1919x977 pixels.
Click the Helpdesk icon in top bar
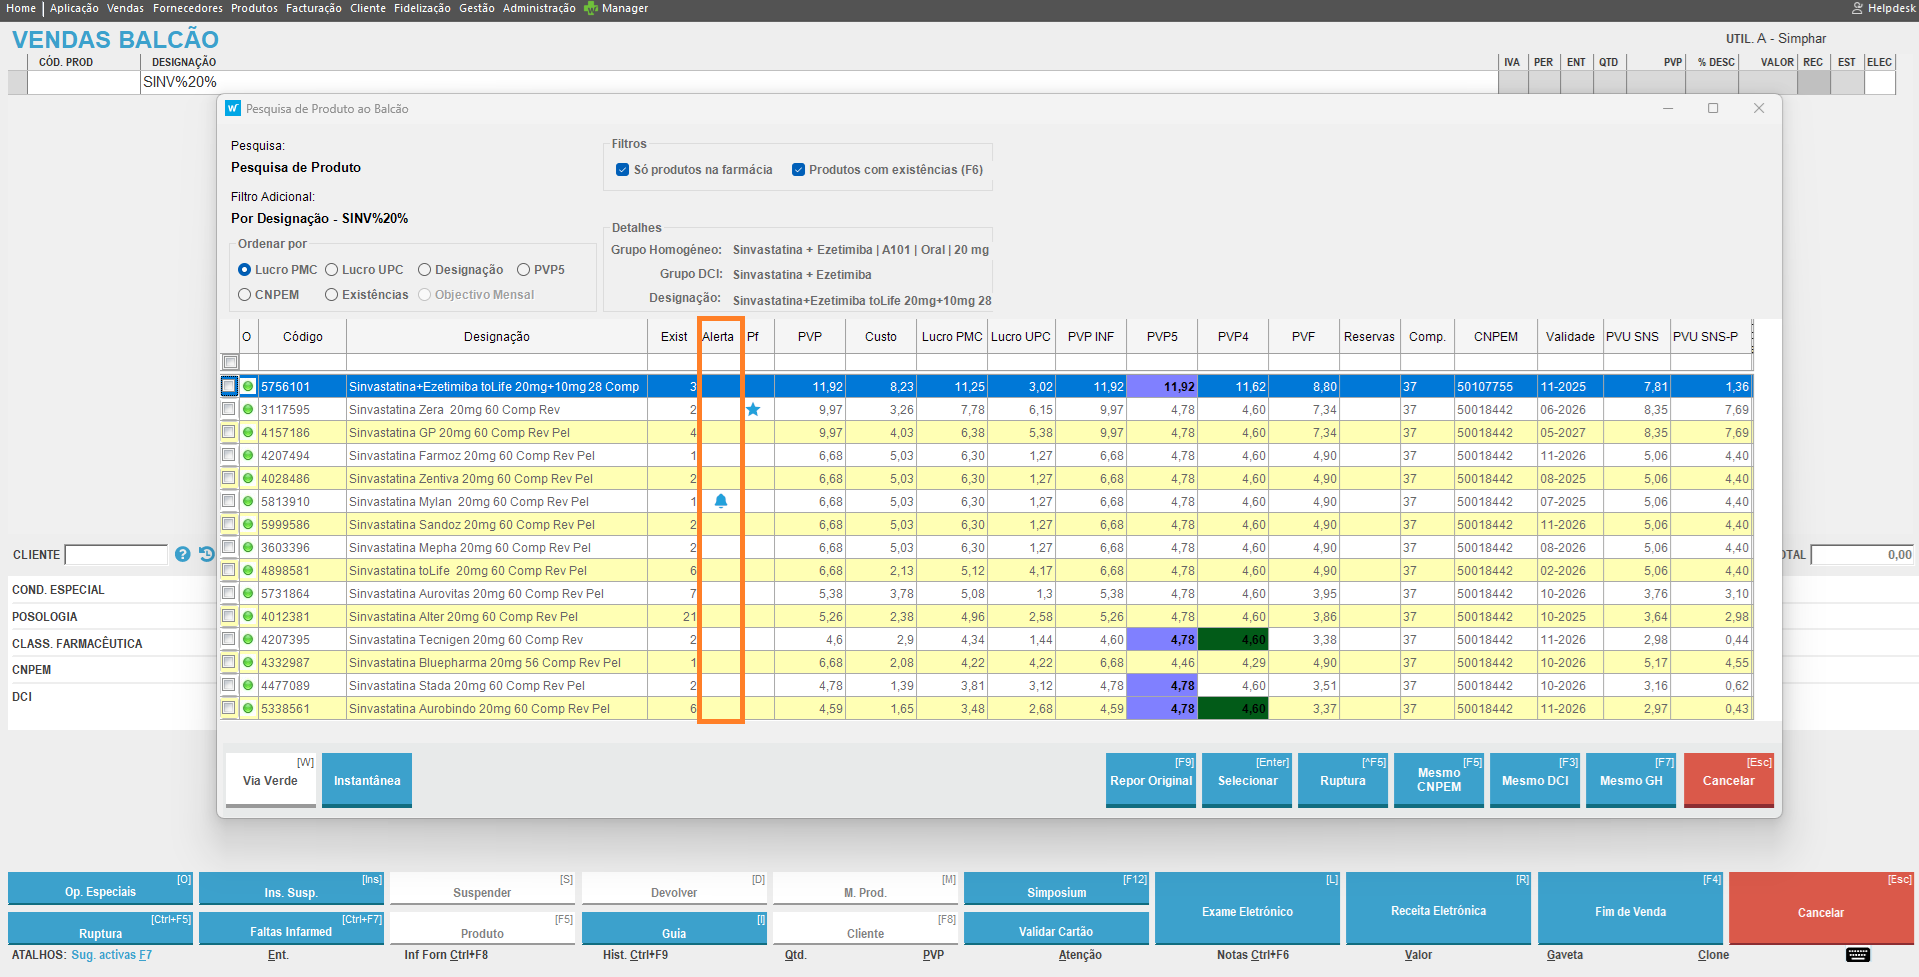tap(1857, 8)
